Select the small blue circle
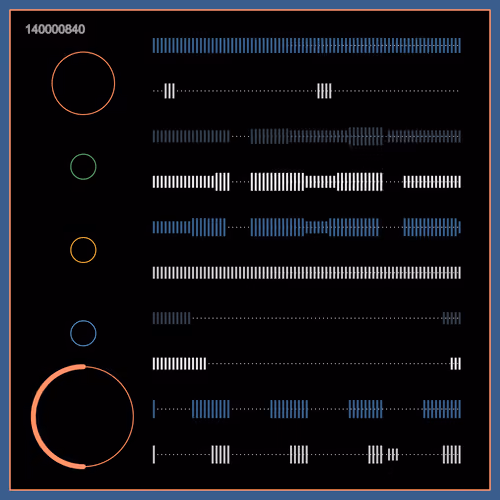This screenshot has width=500, height=500. [x=83, y=333]
